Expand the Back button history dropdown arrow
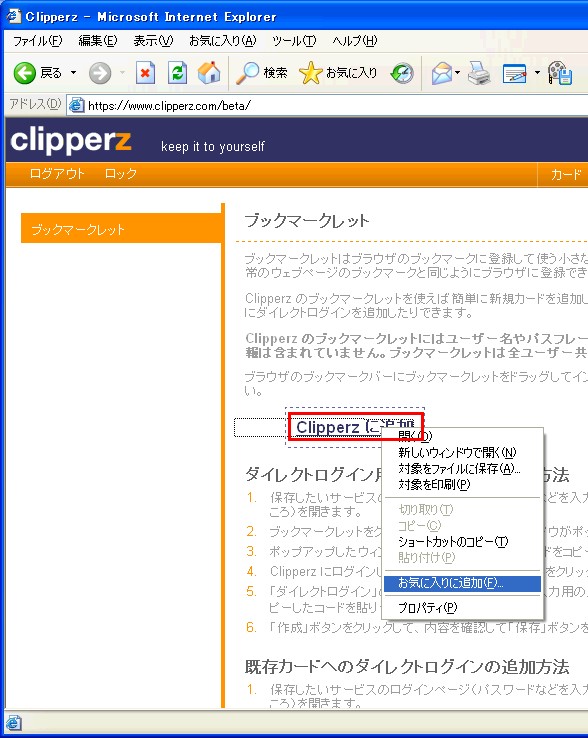Image resolution: width=588 pixels, height=738 pixels. pyautogui.click(x=73, y=73)
